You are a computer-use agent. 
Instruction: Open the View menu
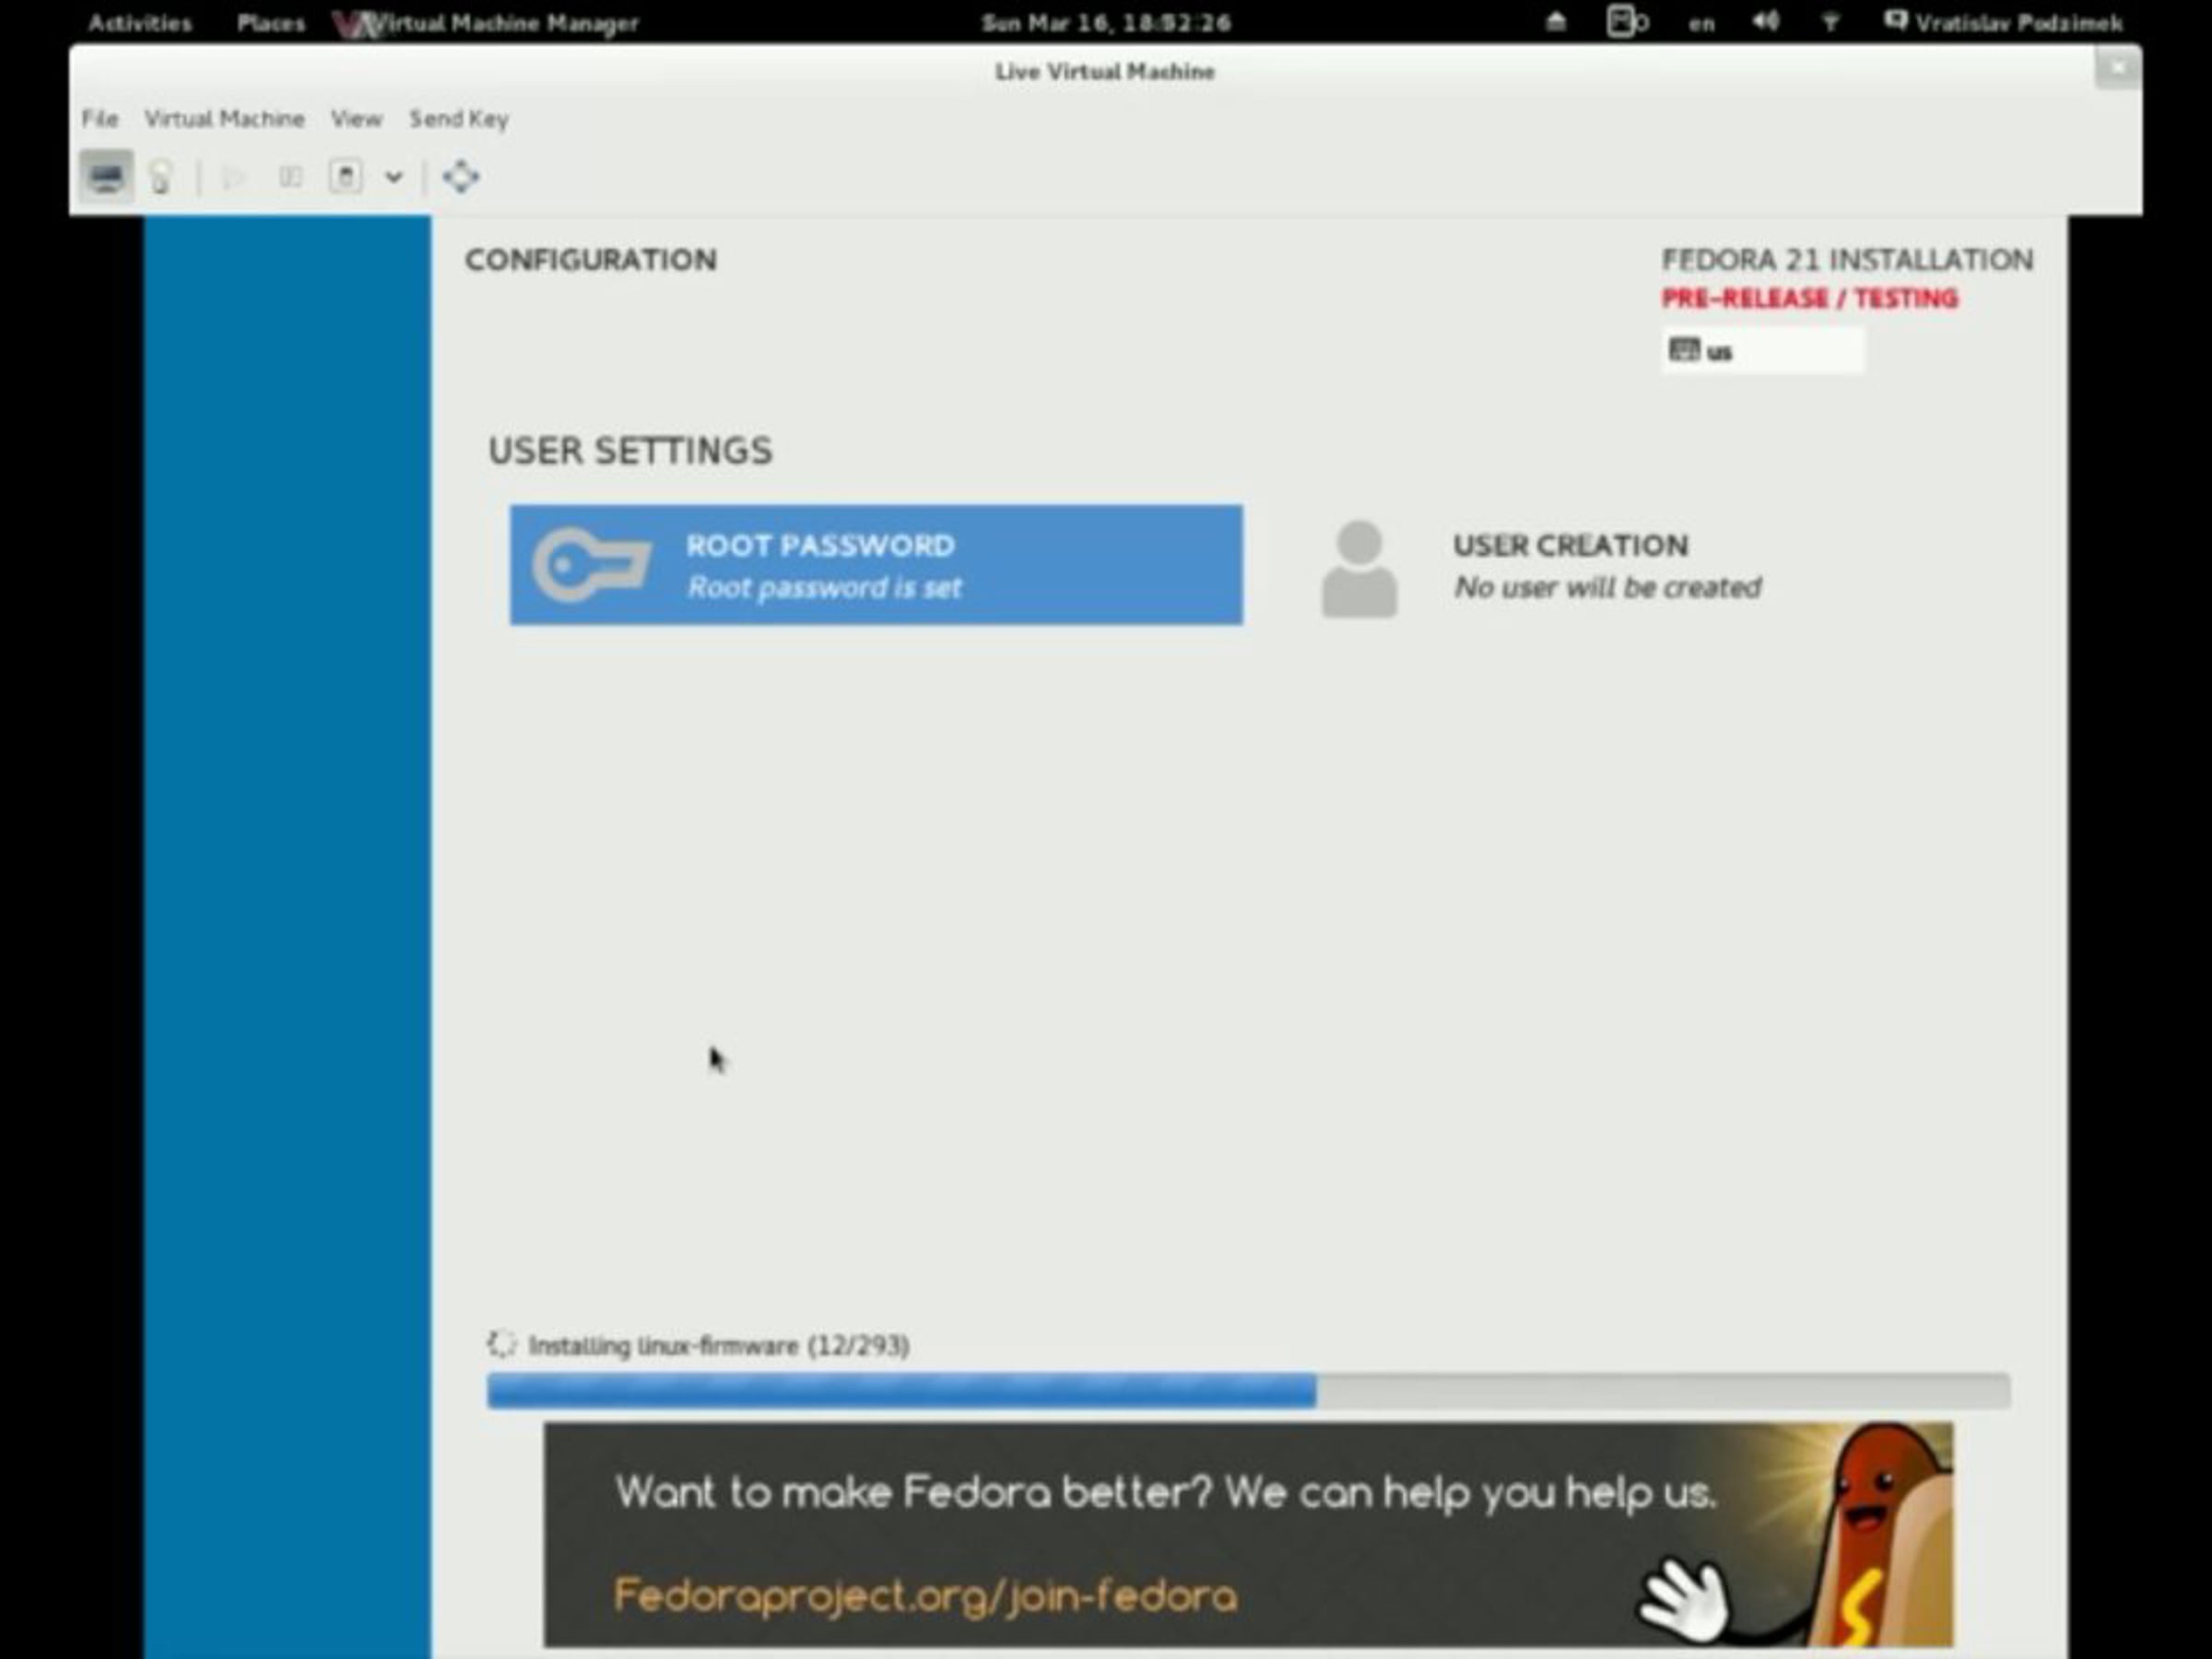(356, 119)
